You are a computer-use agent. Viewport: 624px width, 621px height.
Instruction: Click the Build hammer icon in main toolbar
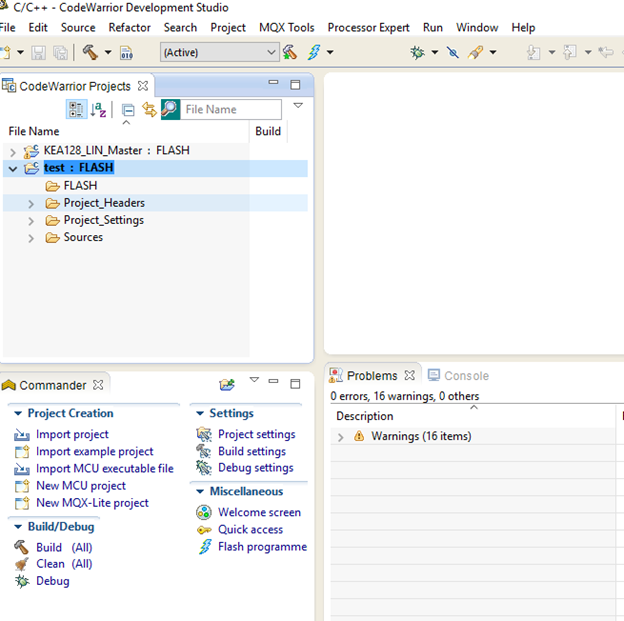pyautogui.click(x=90, y=52)
